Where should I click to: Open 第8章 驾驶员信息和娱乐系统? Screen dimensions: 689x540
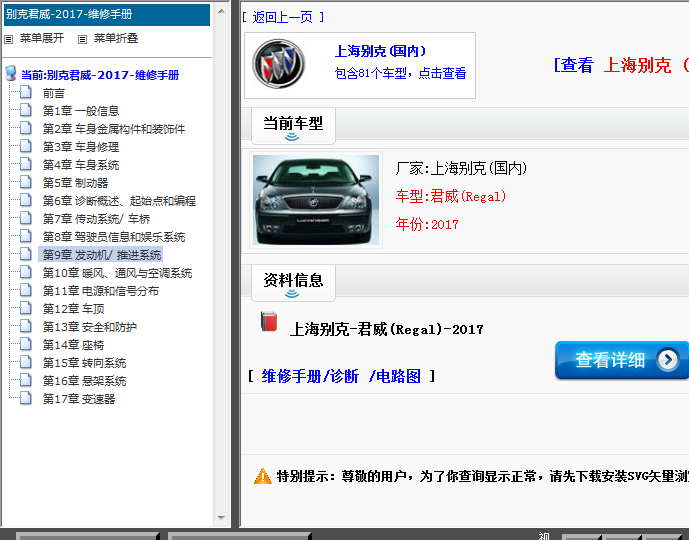click(x=114, y=237)
